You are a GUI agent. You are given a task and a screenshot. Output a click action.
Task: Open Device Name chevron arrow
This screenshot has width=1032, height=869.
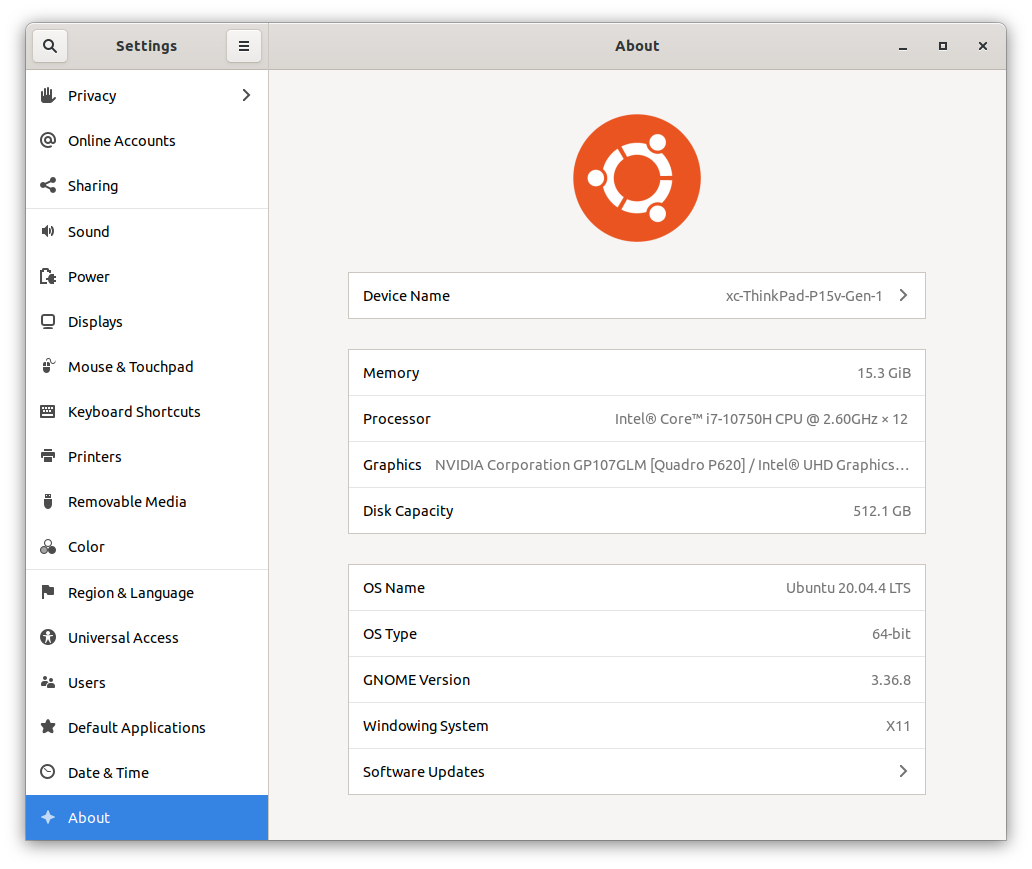pyautogui.click(x=903, y=296)
